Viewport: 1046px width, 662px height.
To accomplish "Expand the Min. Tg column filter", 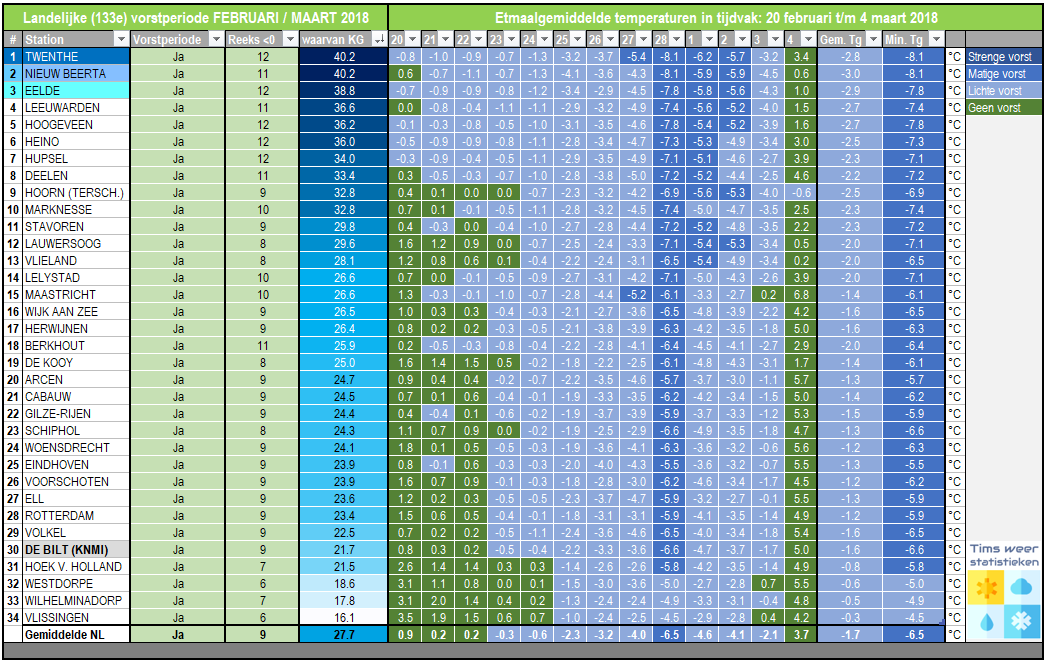I will [936, 39].
